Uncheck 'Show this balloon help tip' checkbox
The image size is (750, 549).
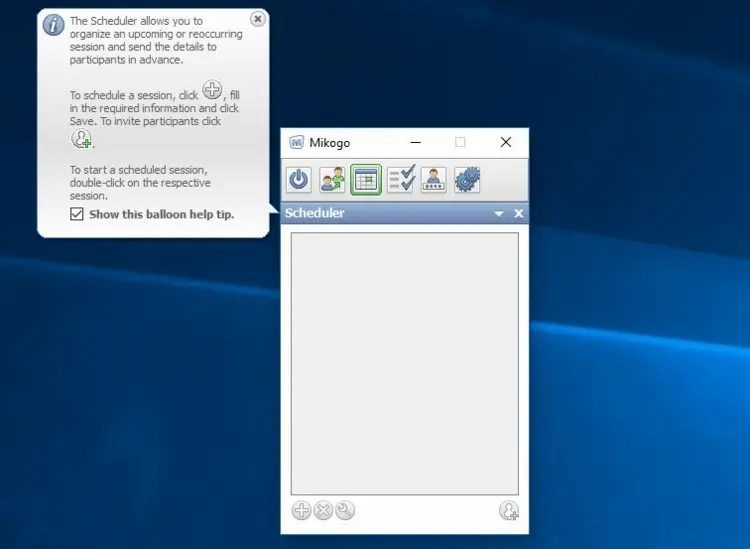pos(77,214)
